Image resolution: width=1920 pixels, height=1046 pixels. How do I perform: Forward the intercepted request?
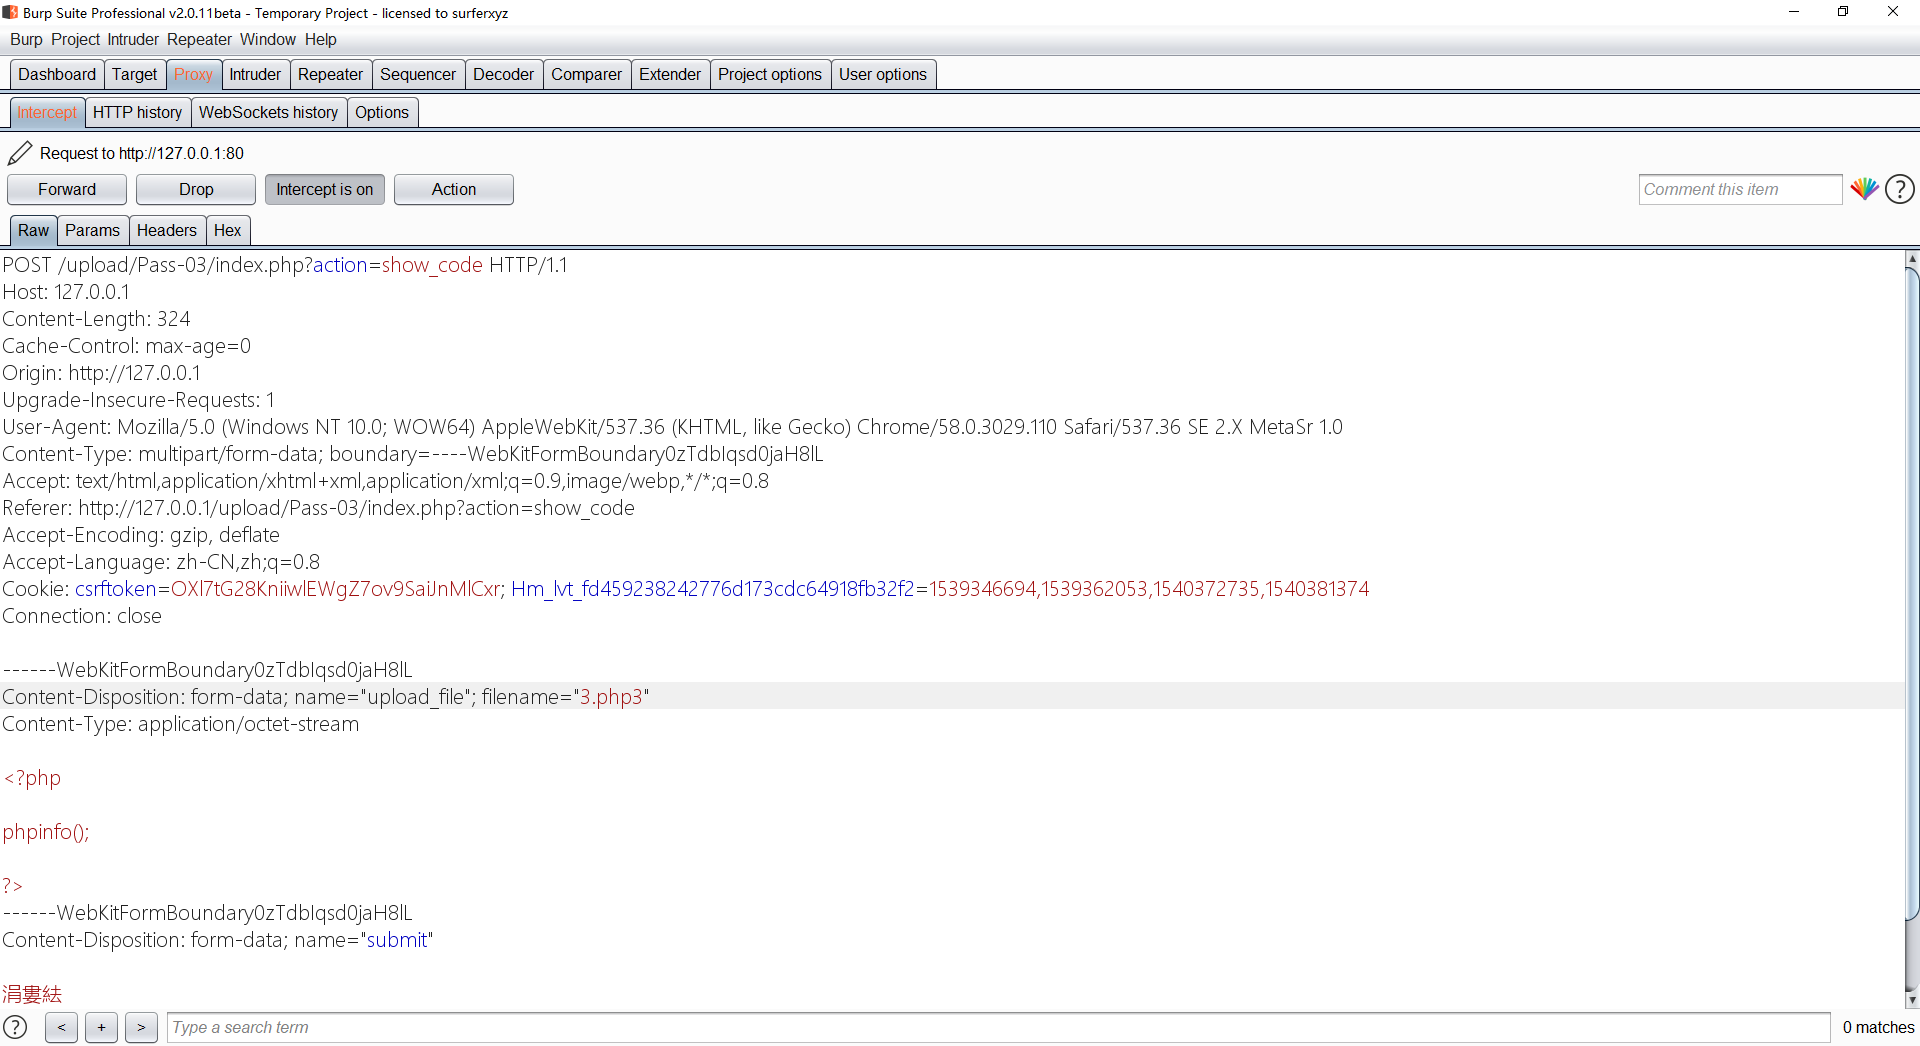67,189
